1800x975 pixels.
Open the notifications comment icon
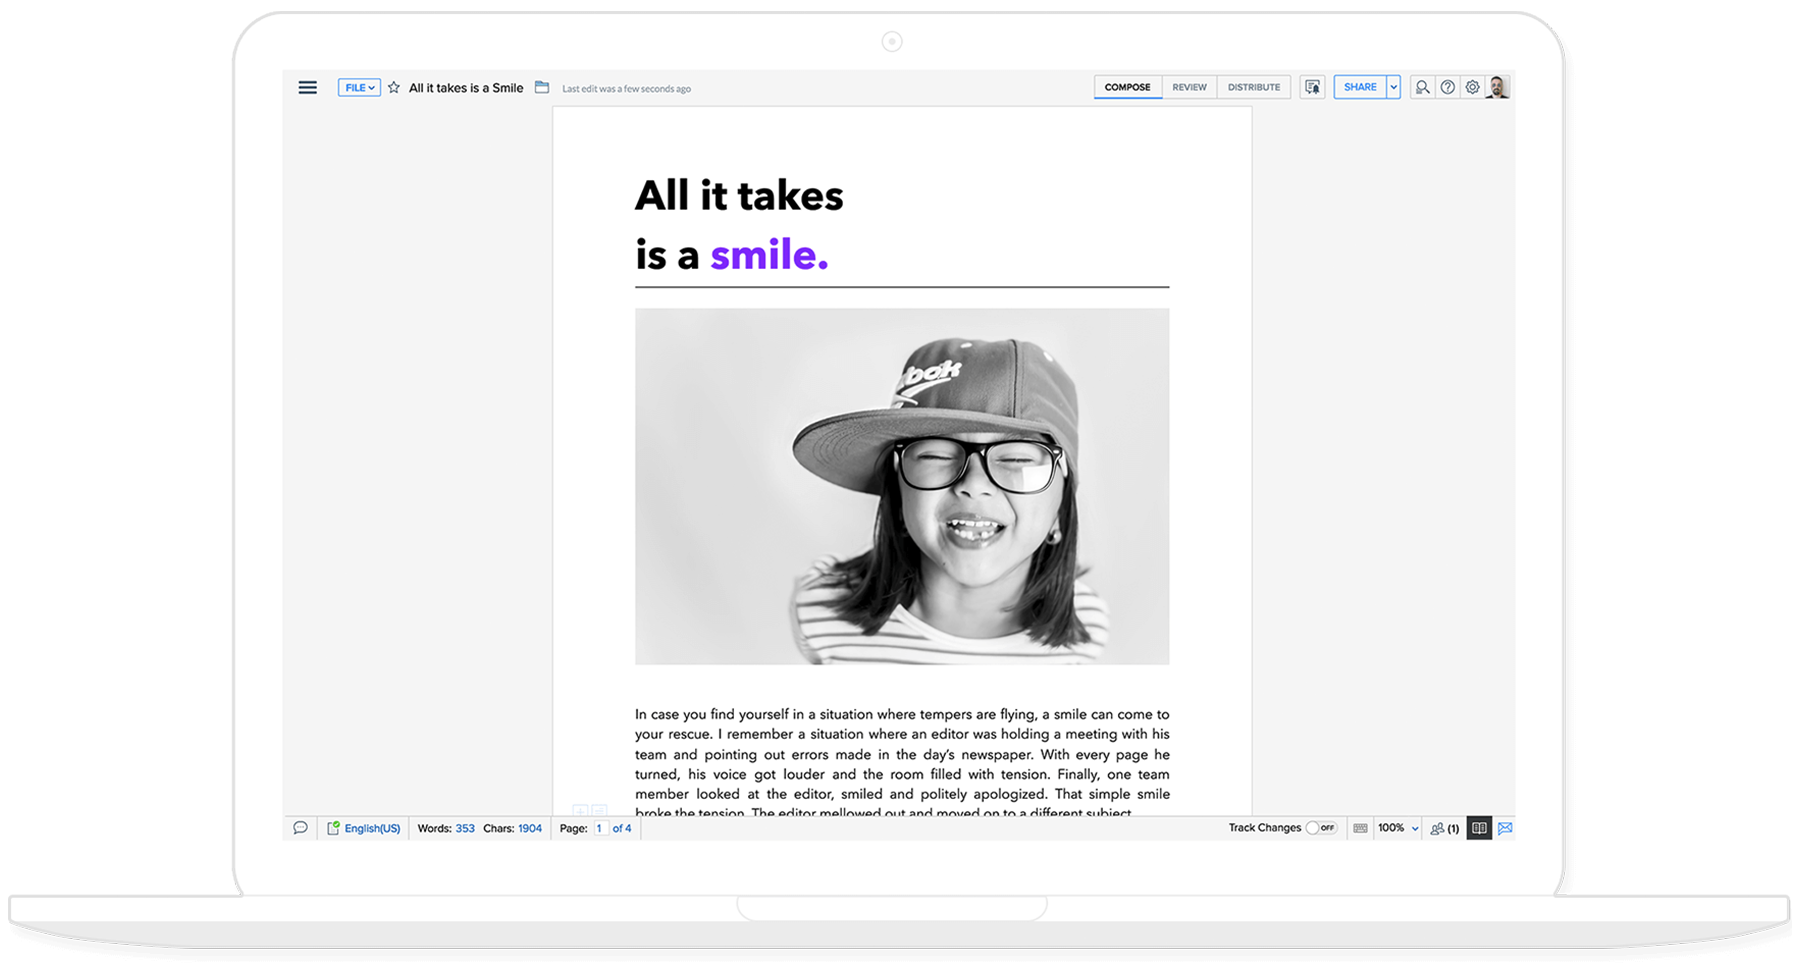click(x=1312, y=87)
